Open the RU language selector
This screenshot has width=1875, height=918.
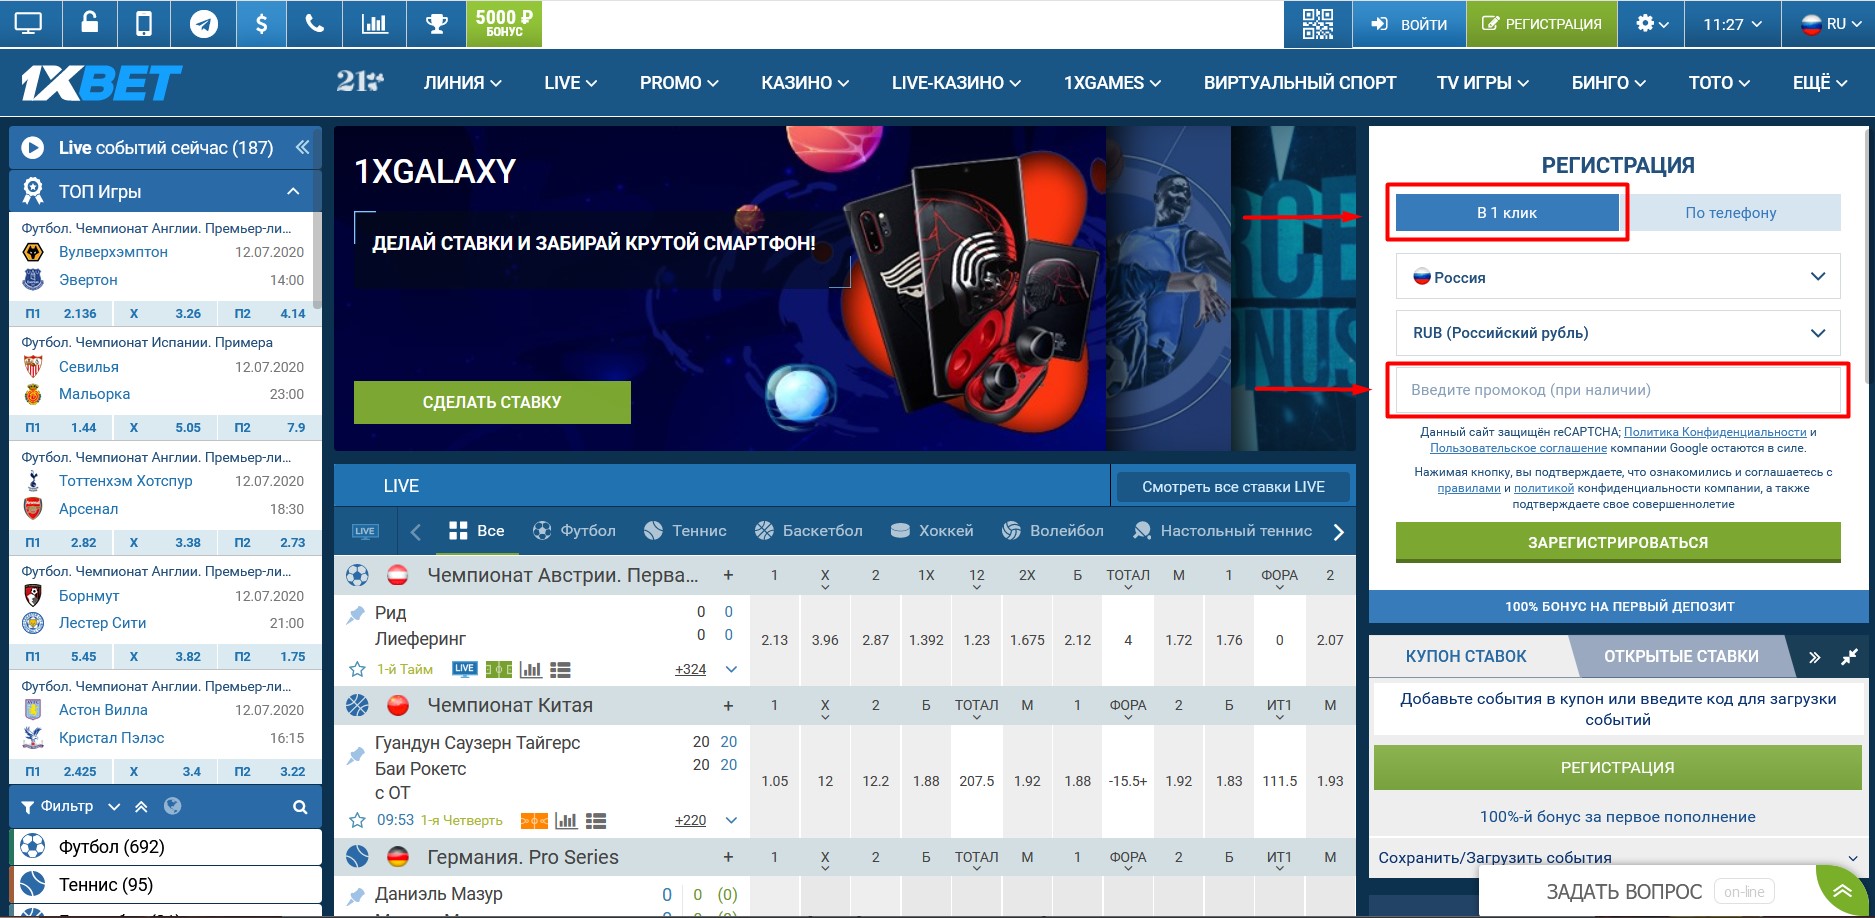point(1828,24)
